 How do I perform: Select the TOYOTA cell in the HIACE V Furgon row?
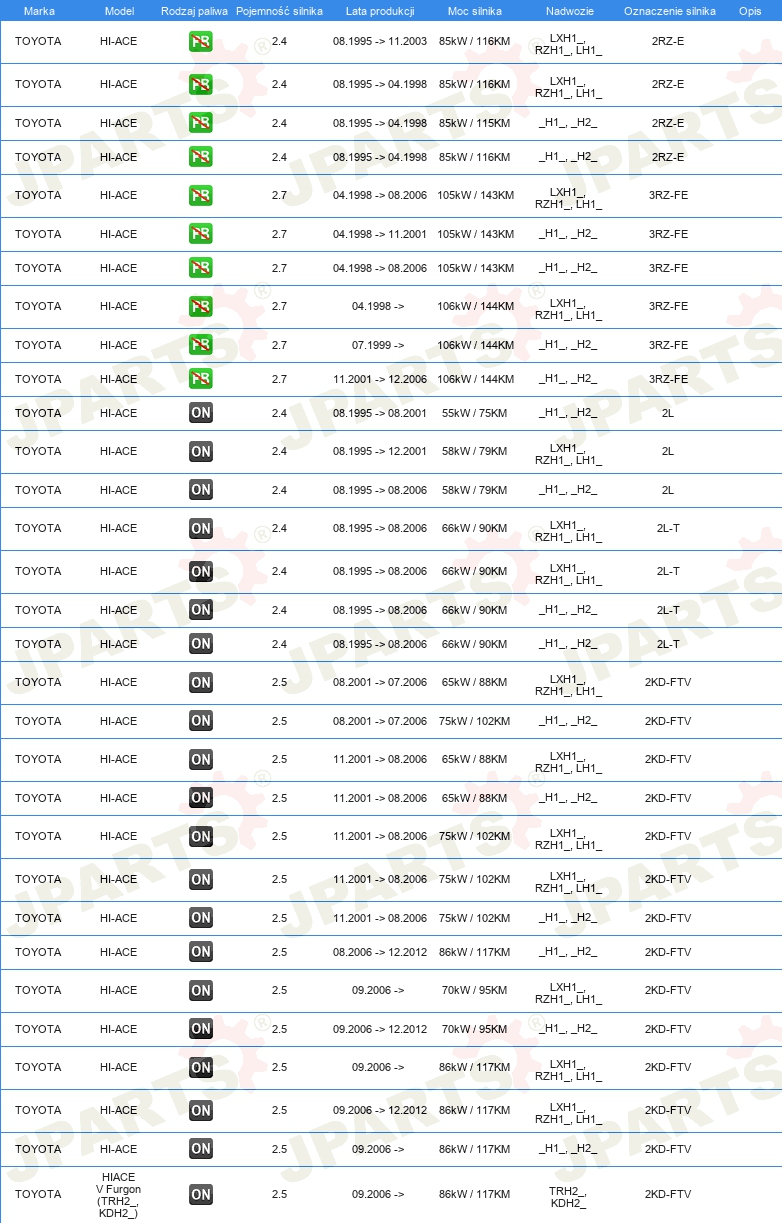pos(38,1194)
